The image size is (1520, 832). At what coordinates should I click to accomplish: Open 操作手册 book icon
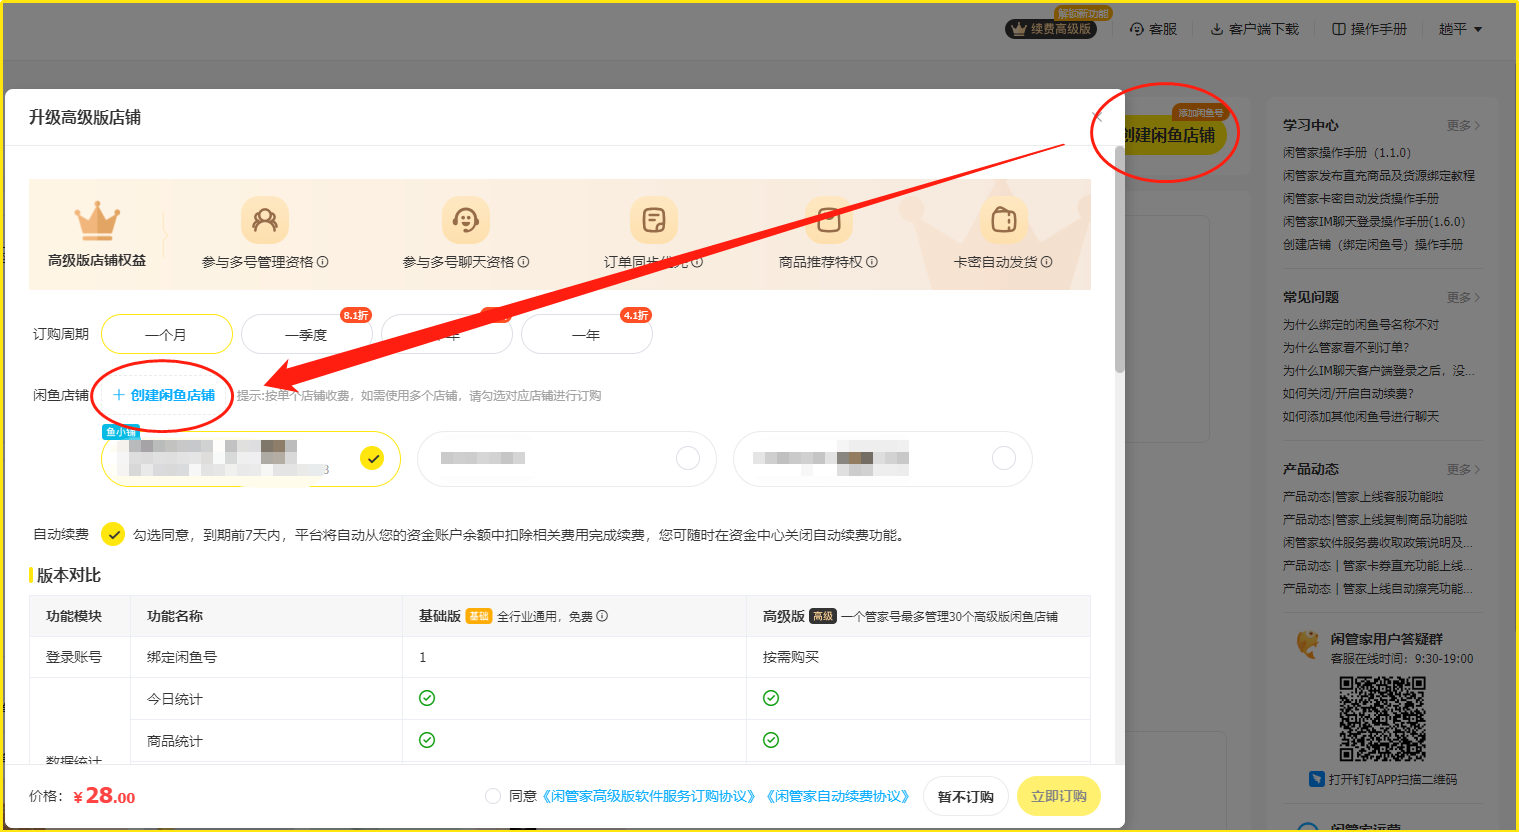tap(1339, 29)
